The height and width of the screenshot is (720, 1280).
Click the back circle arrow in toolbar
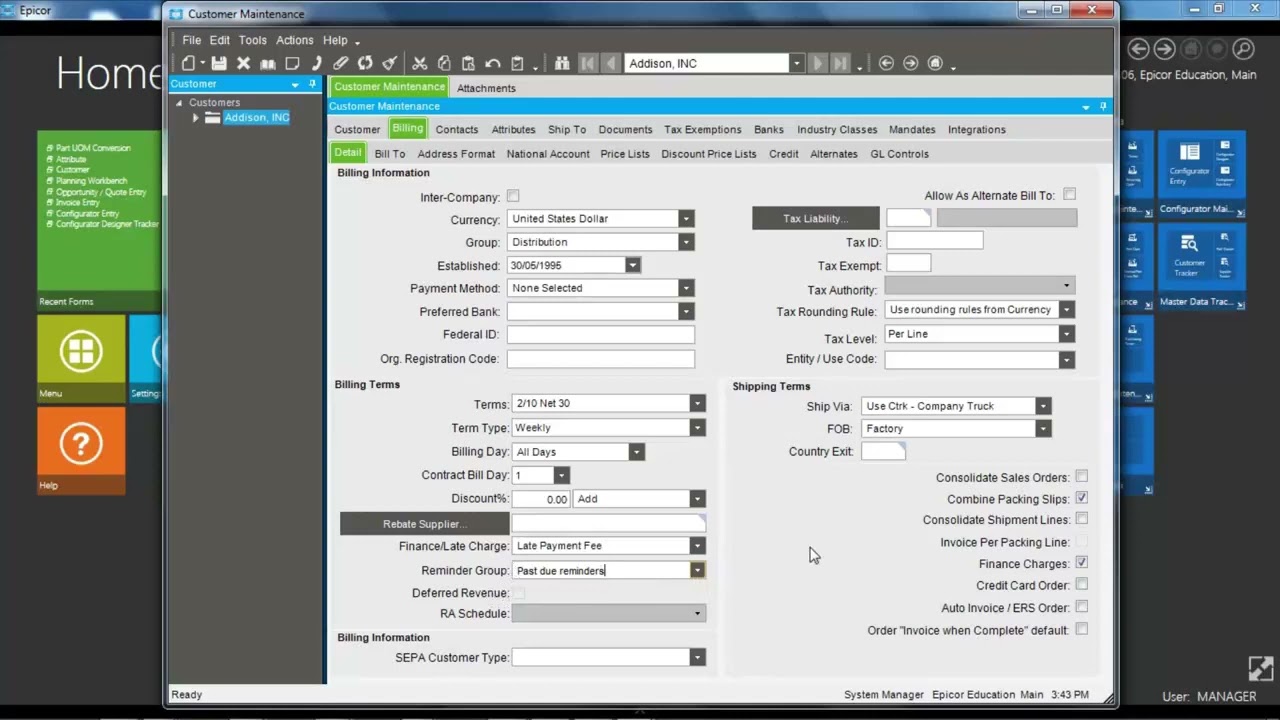(x=886, y=63)
